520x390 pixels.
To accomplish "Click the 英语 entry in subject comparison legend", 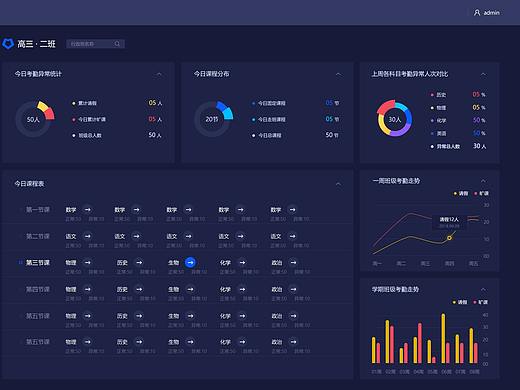I will click(438, 133).
